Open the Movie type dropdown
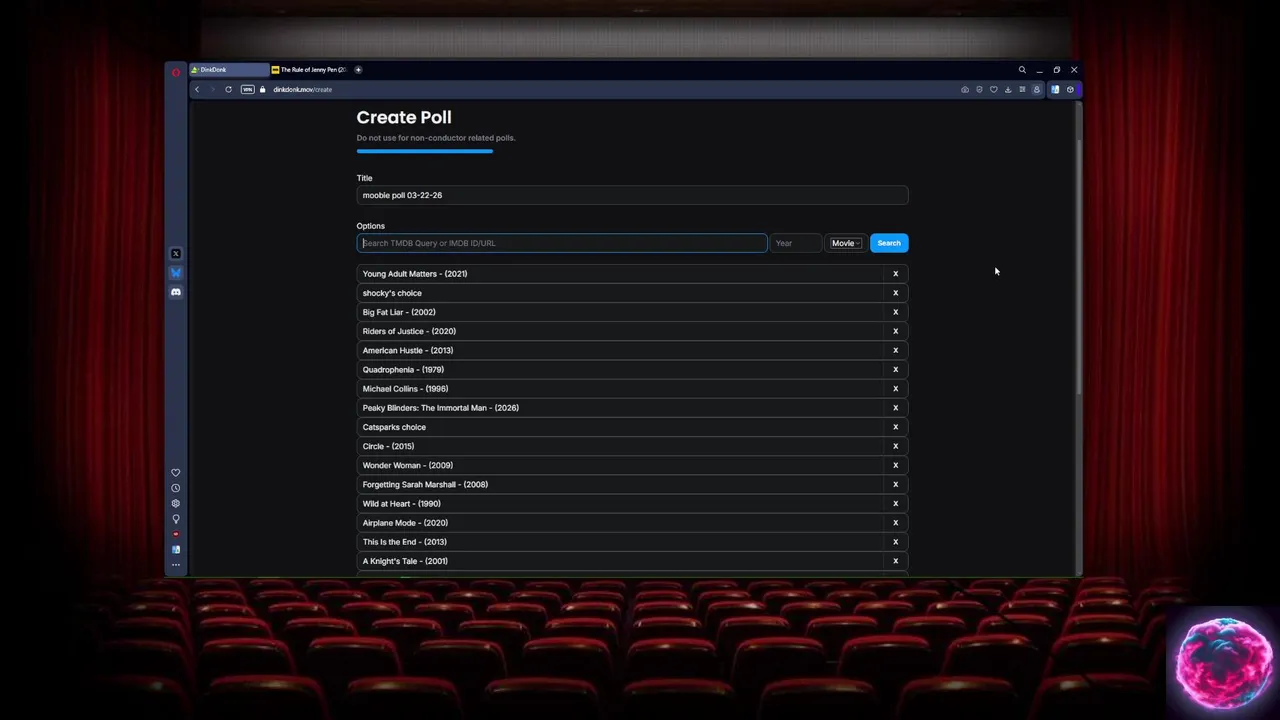Viewport: 1280px width, 720px height. pyautogui.click(x=846, y=243)
